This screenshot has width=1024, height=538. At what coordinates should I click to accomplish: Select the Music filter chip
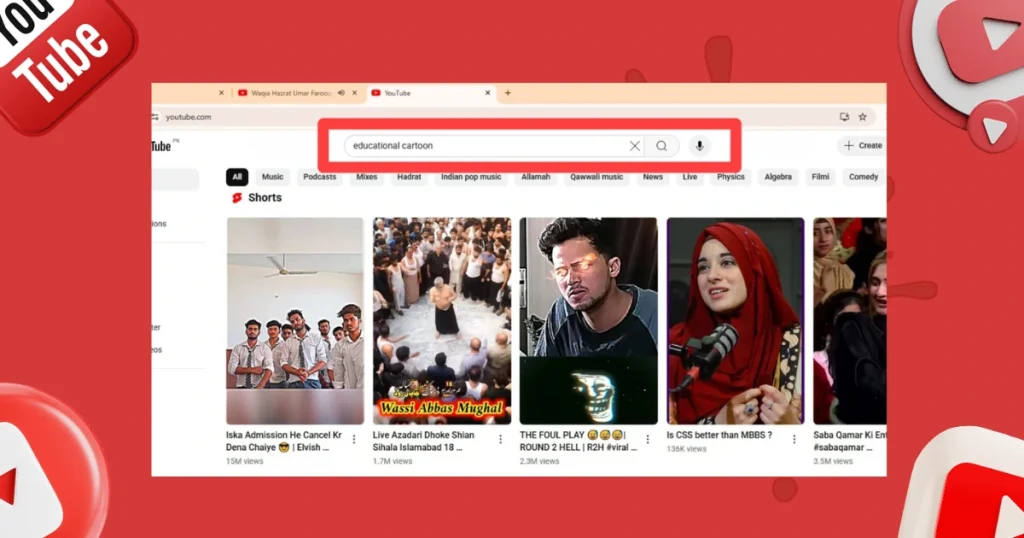[272, 177]
